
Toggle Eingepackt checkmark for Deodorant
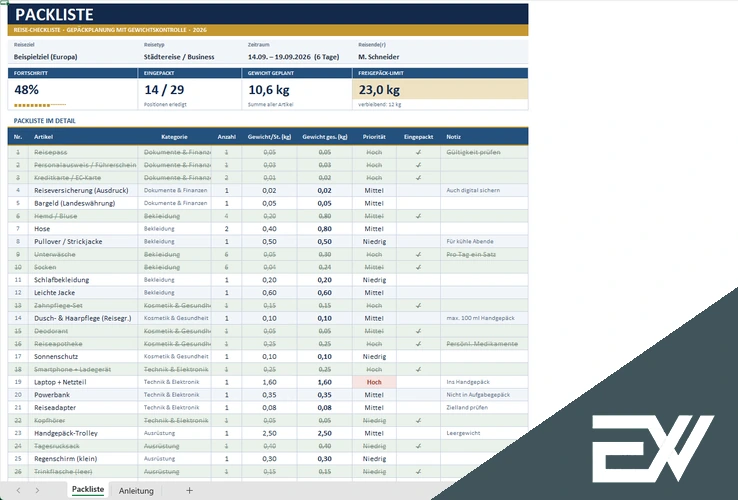(x=418, y=331)
